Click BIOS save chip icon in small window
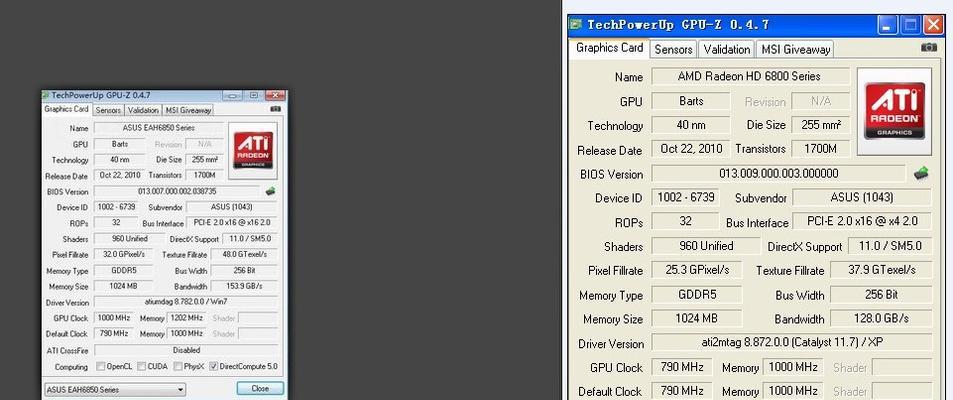 pyautogui.click(x=270, y=191)
